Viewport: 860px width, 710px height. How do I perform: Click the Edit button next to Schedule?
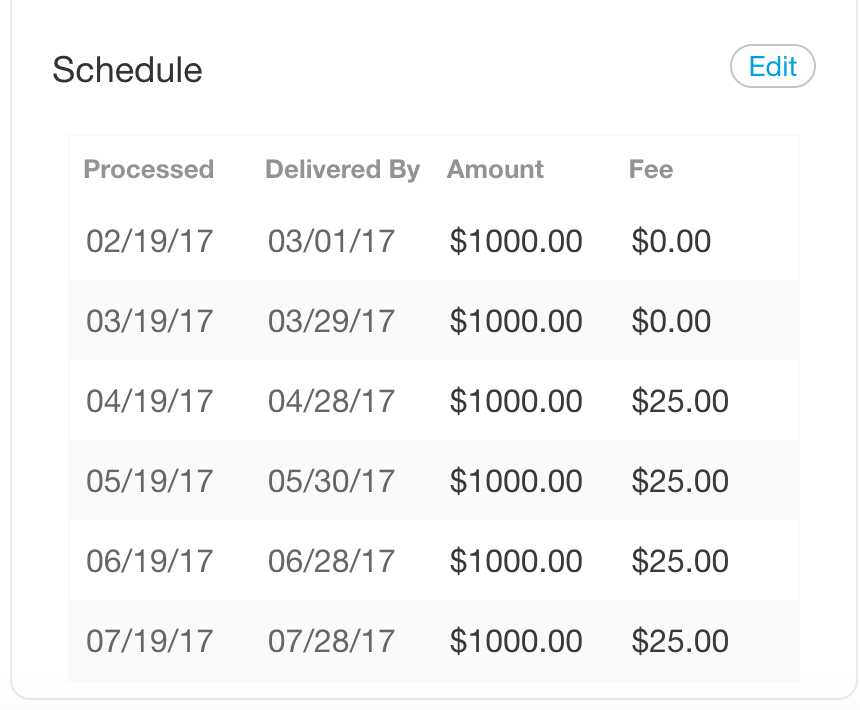(772, 66)
